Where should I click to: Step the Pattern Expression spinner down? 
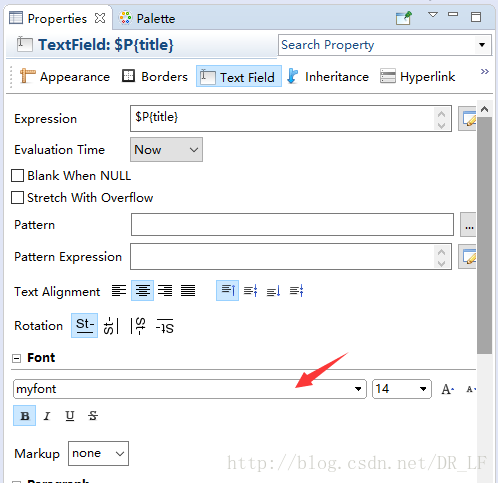click(x=442, y=264)
